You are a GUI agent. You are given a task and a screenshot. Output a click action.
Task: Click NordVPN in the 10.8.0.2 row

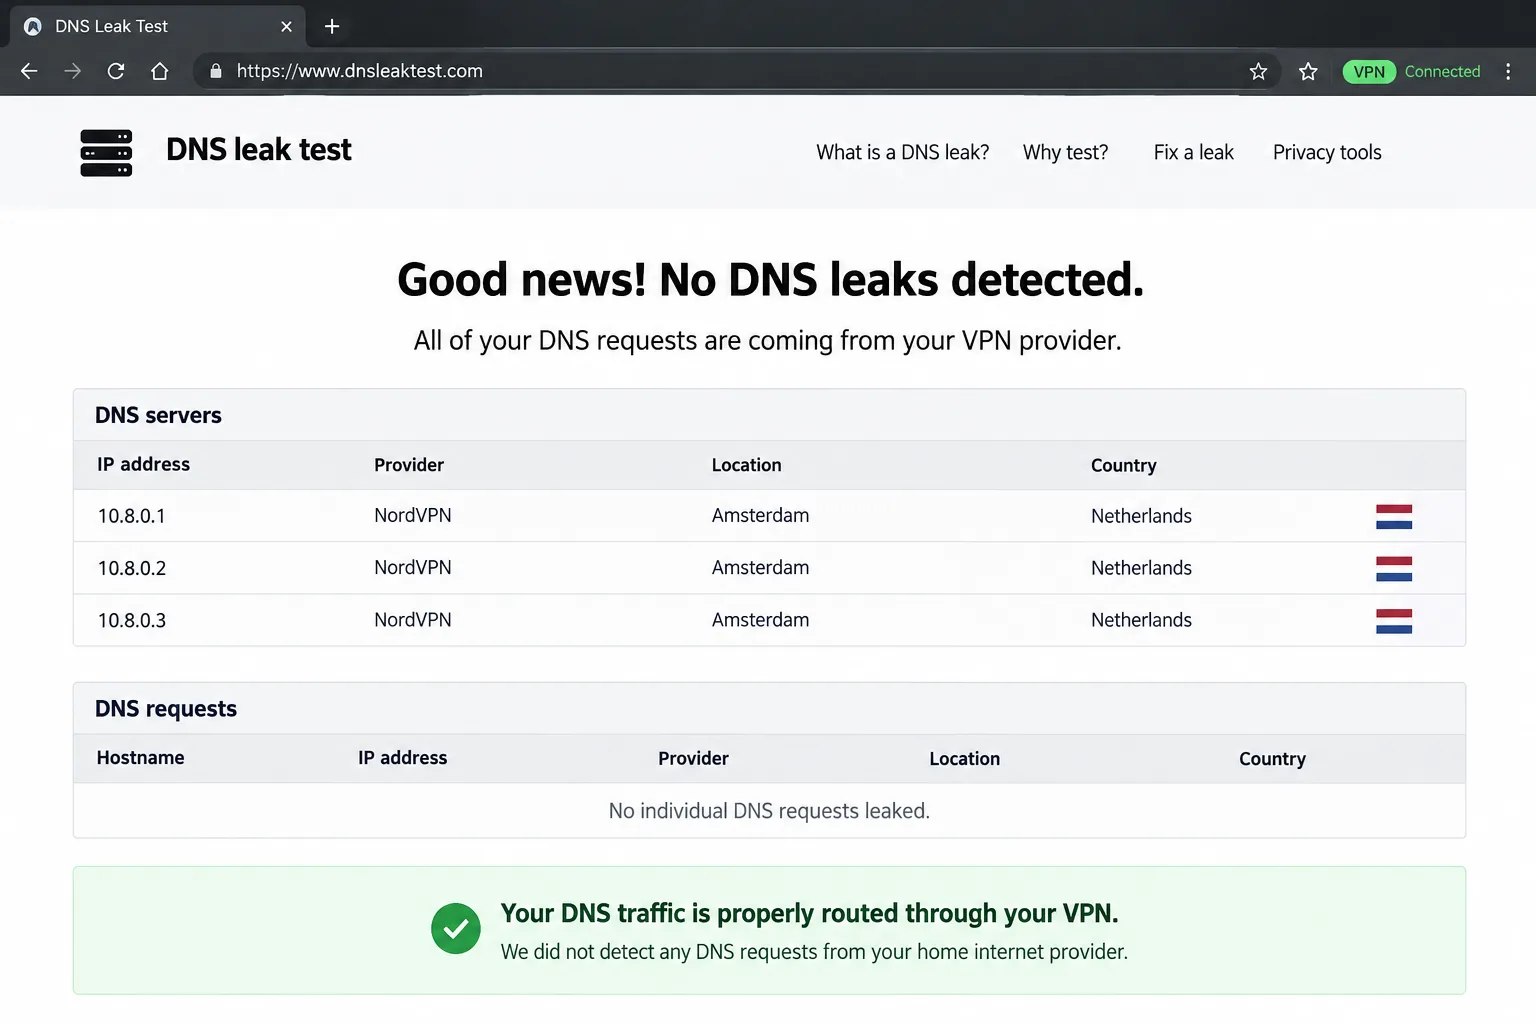click(412, 567)
